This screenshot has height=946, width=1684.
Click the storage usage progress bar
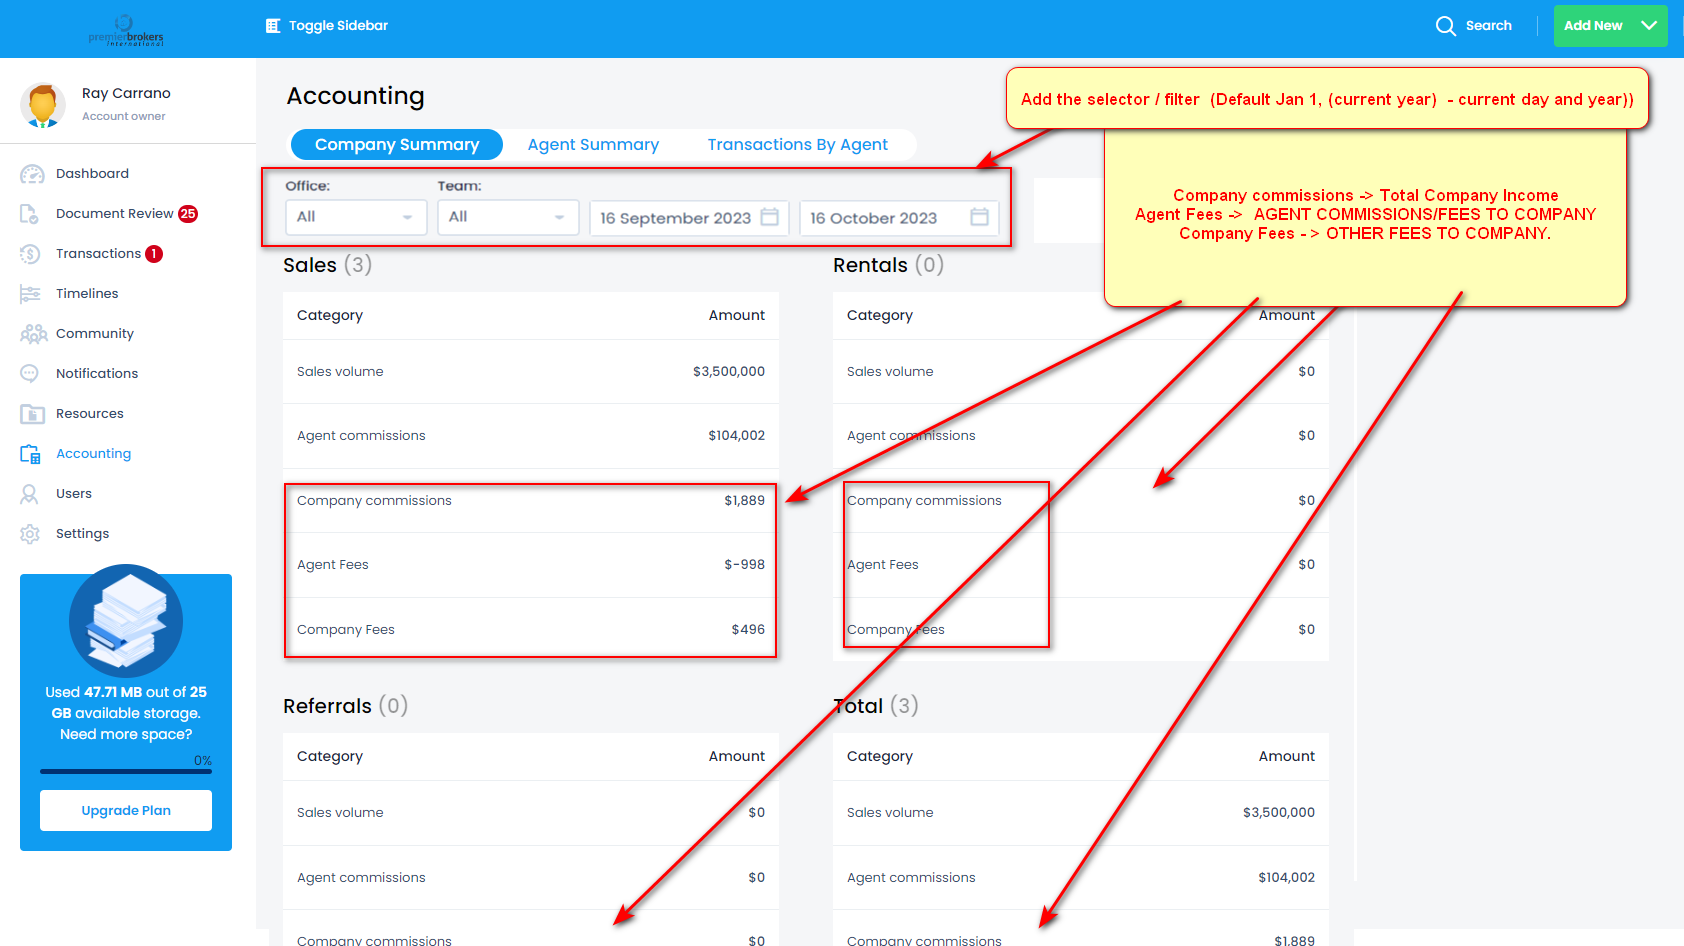click(126, 771)
